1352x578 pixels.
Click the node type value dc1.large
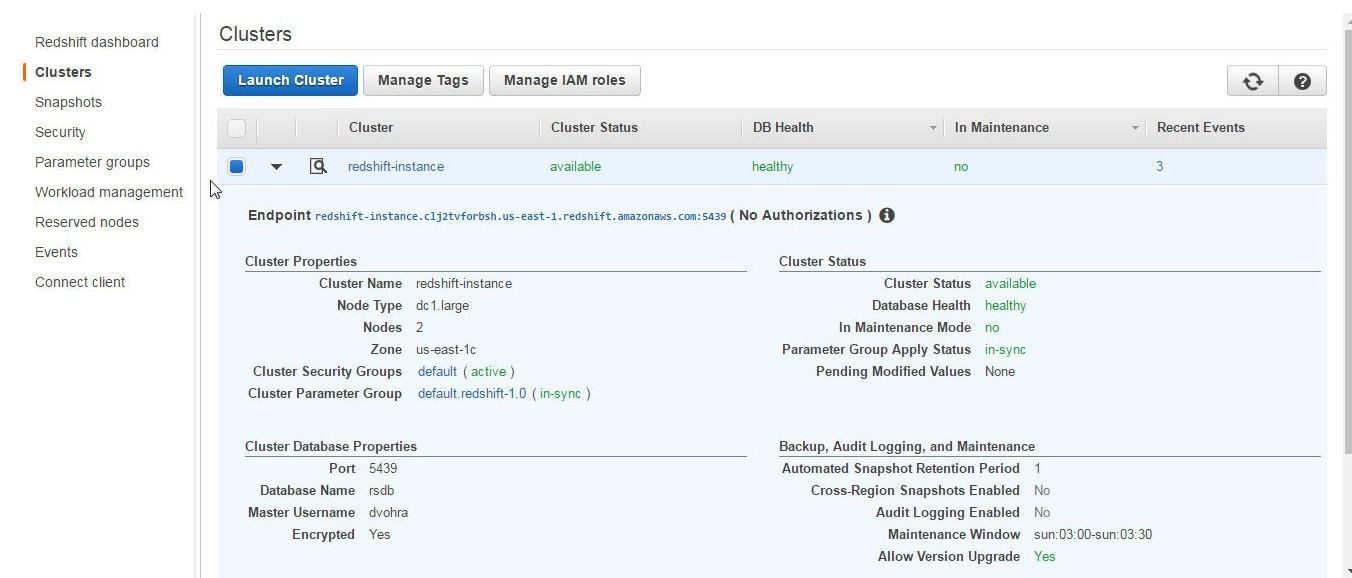(x=442, y=305)
